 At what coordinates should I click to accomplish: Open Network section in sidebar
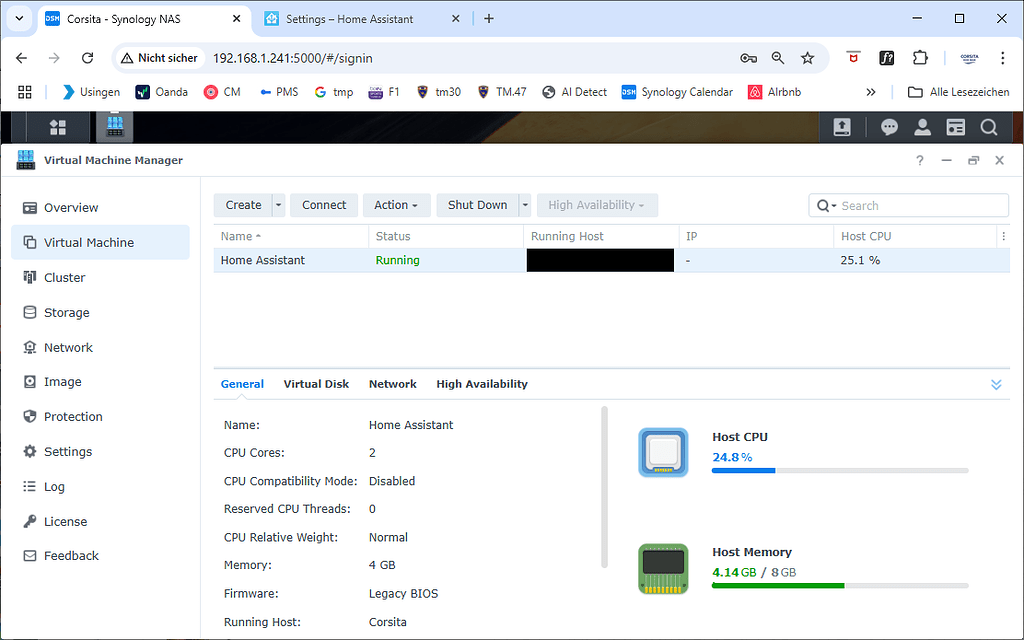pos(101,347)
